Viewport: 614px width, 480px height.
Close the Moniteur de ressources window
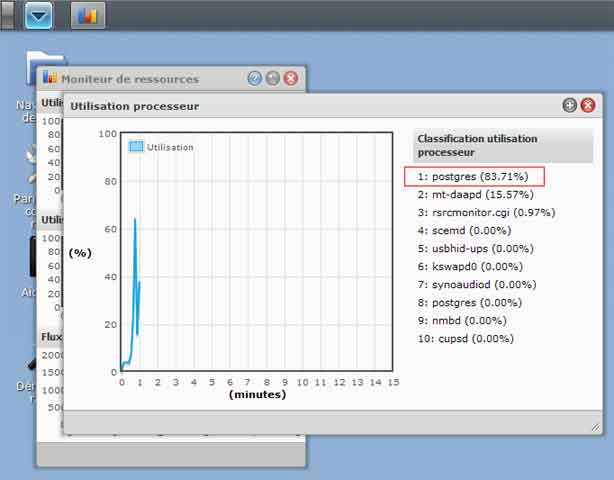(290, 78)
